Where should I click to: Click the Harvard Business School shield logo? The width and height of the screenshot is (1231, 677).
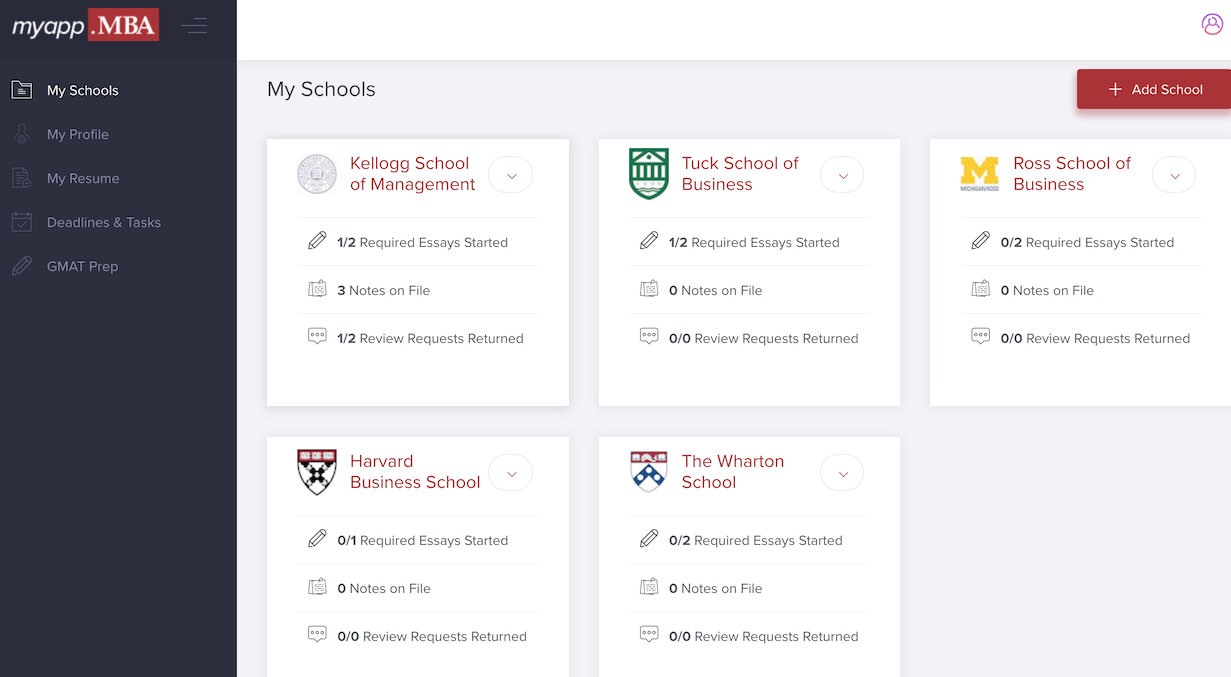317,472
